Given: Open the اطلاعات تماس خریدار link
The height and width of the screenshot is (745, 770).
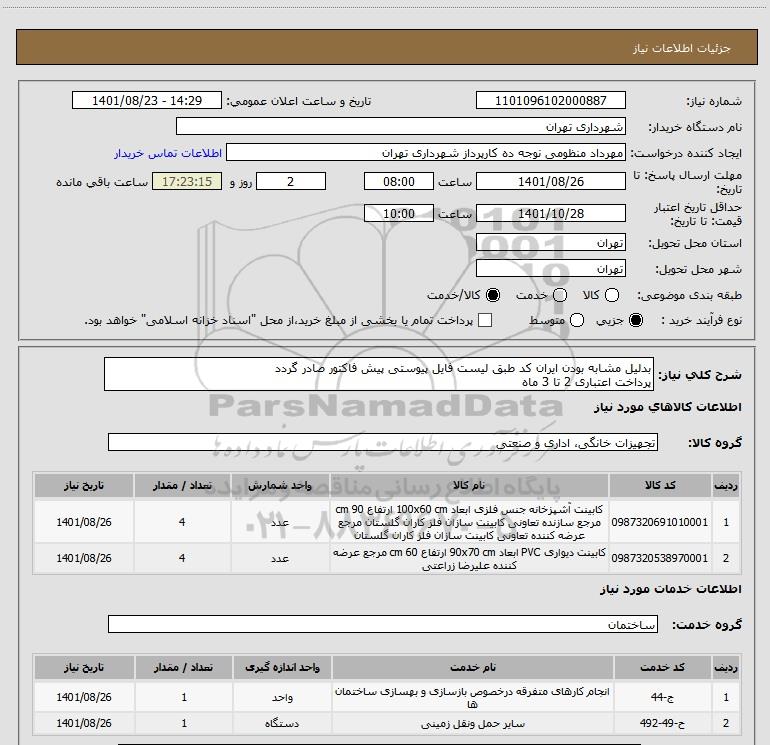Looking at the screenshot, I should 168,153.
